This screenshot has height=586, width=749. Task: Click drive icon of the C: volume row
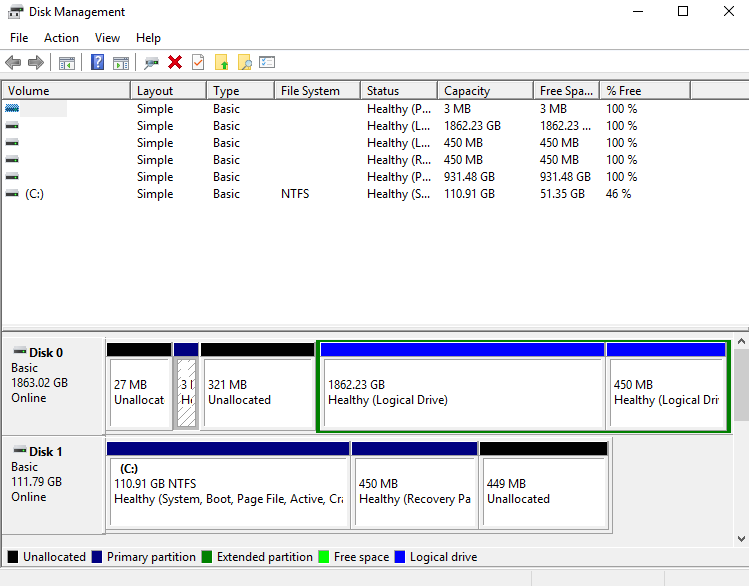click(x=12, y=194)
